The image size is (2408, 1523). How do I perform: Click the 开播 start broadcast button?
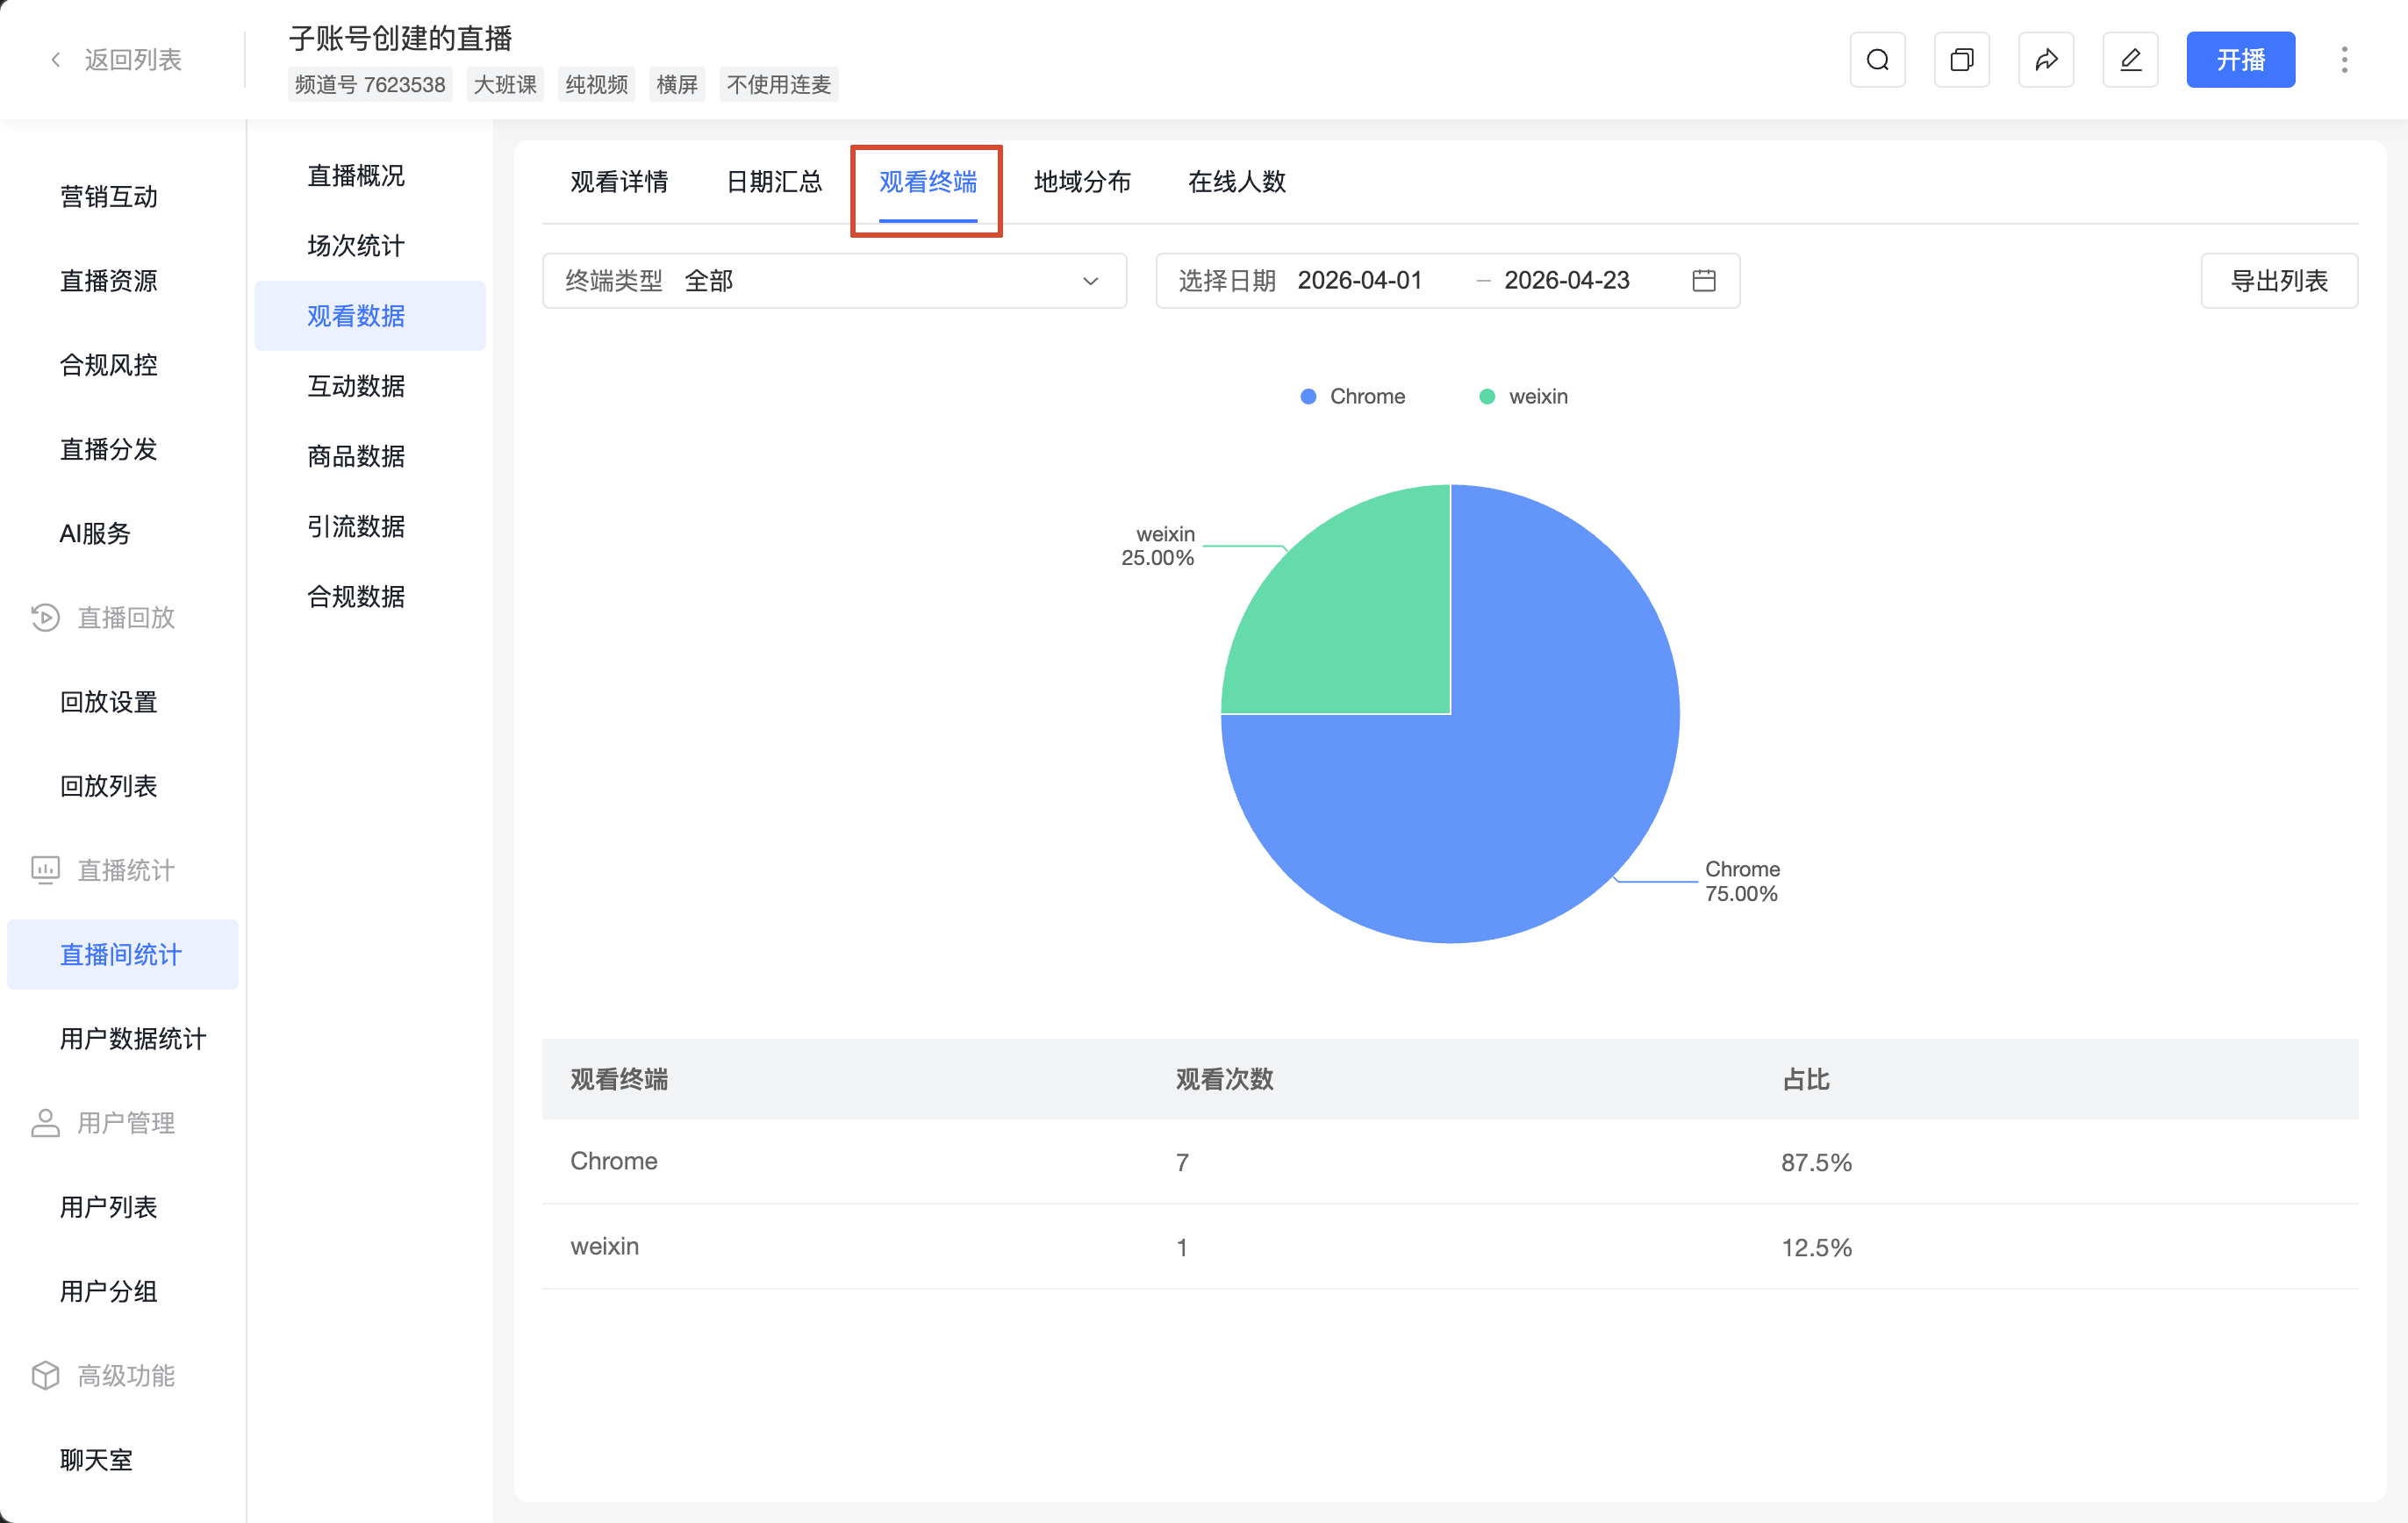pyautogui.click(x=2240, y=60)
